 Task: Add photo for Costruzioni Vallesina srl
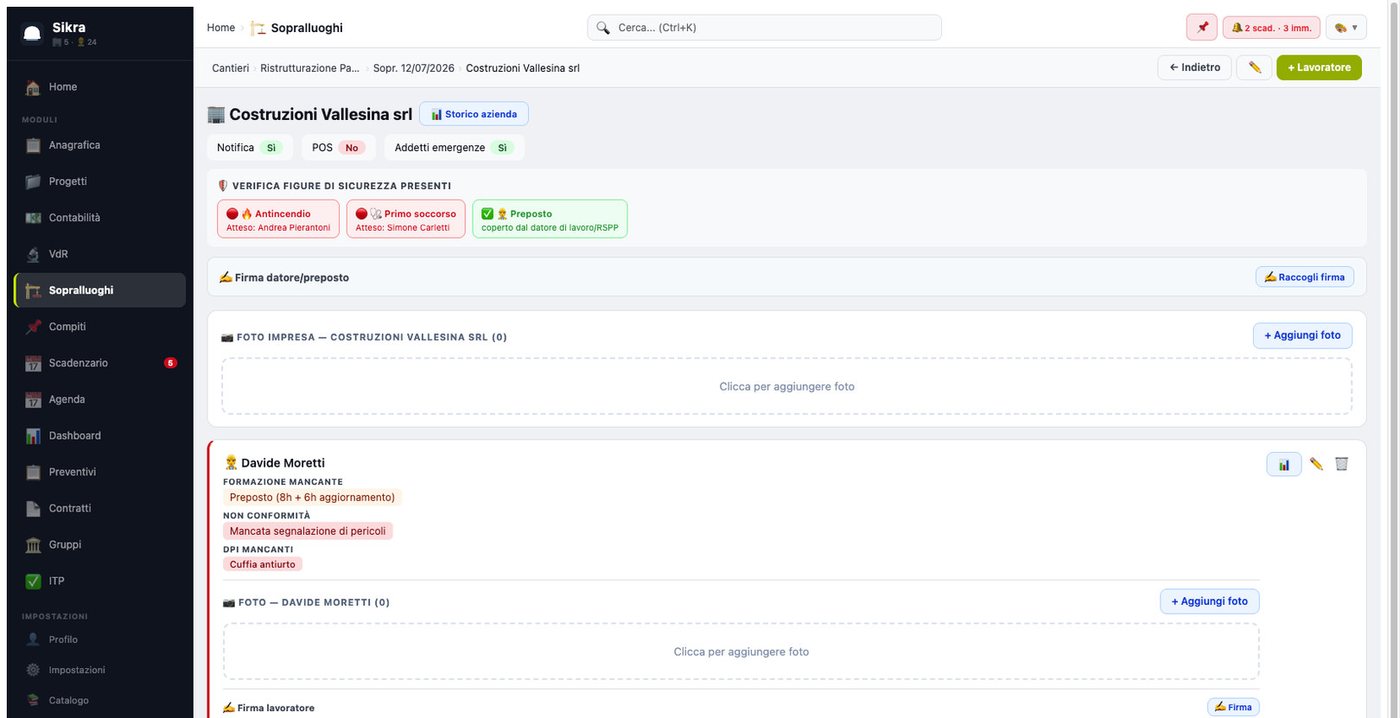[x=1303, y=335]
